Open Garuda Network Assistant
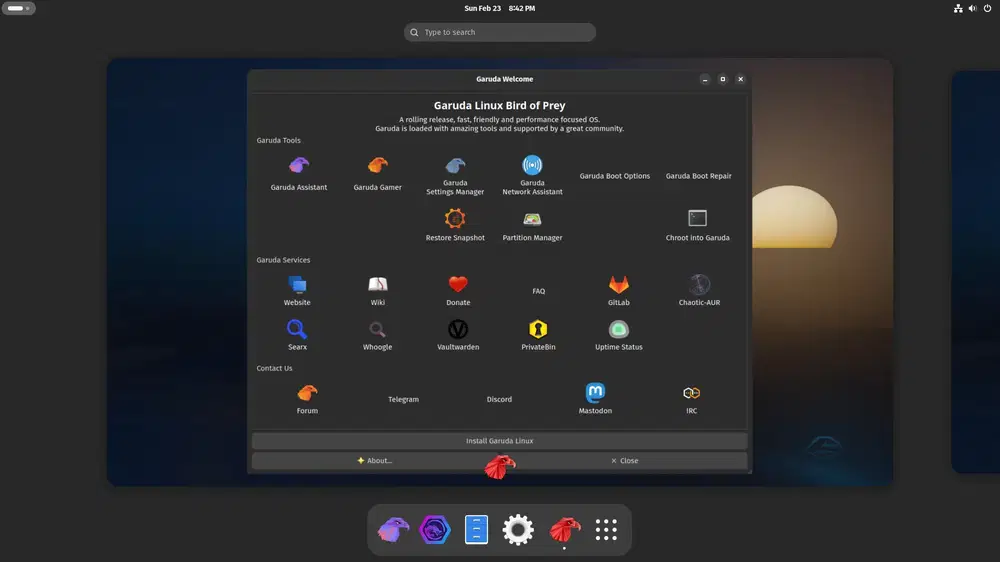Screen dimensions: 1000x562 tap(532, 175)
